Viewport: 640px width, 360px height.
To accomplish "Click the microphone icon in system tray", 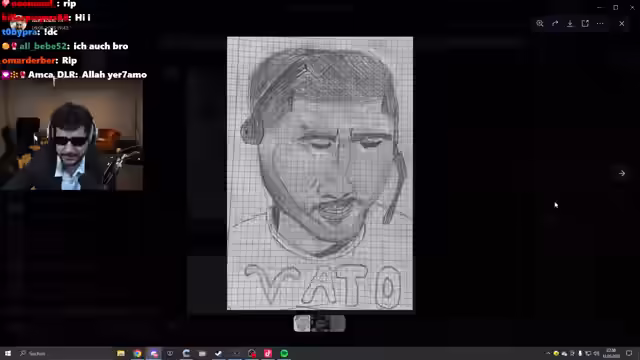I will coord(580,353).
